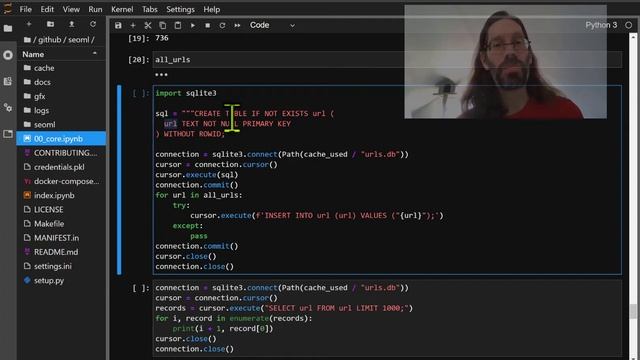Image resolution: width=640 pixels, height=360 pixels.
Task: Select the CONTRIBUTING file
Action: click(x=61, y=153)
